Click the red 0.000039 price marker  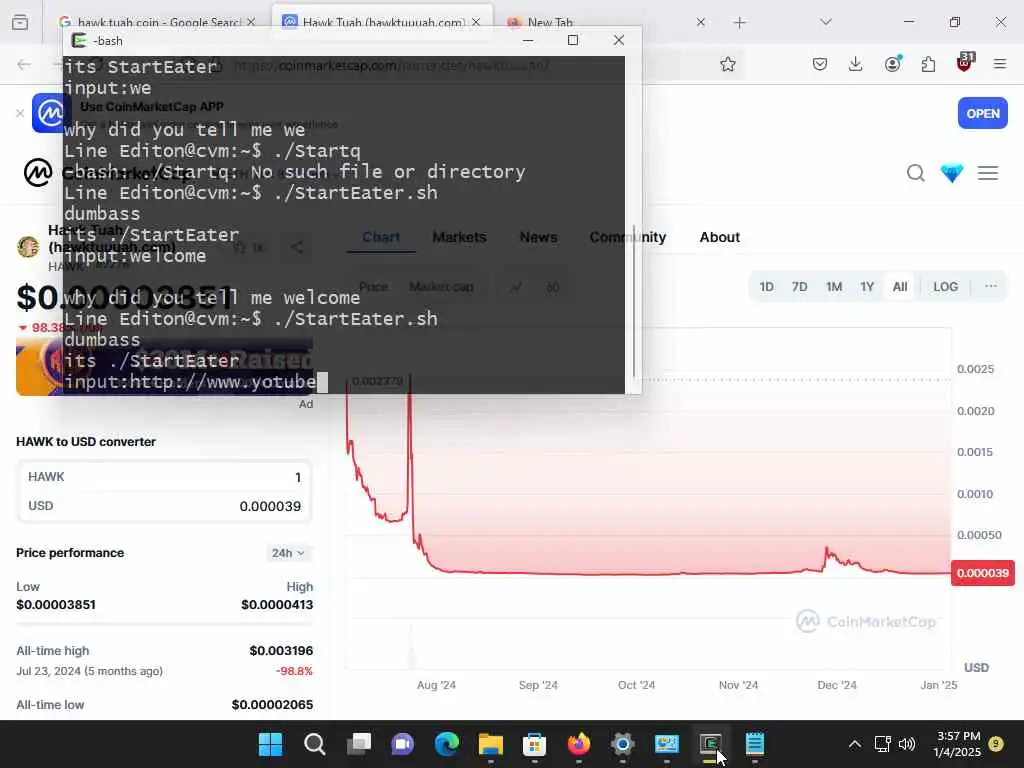coord(982,573)
